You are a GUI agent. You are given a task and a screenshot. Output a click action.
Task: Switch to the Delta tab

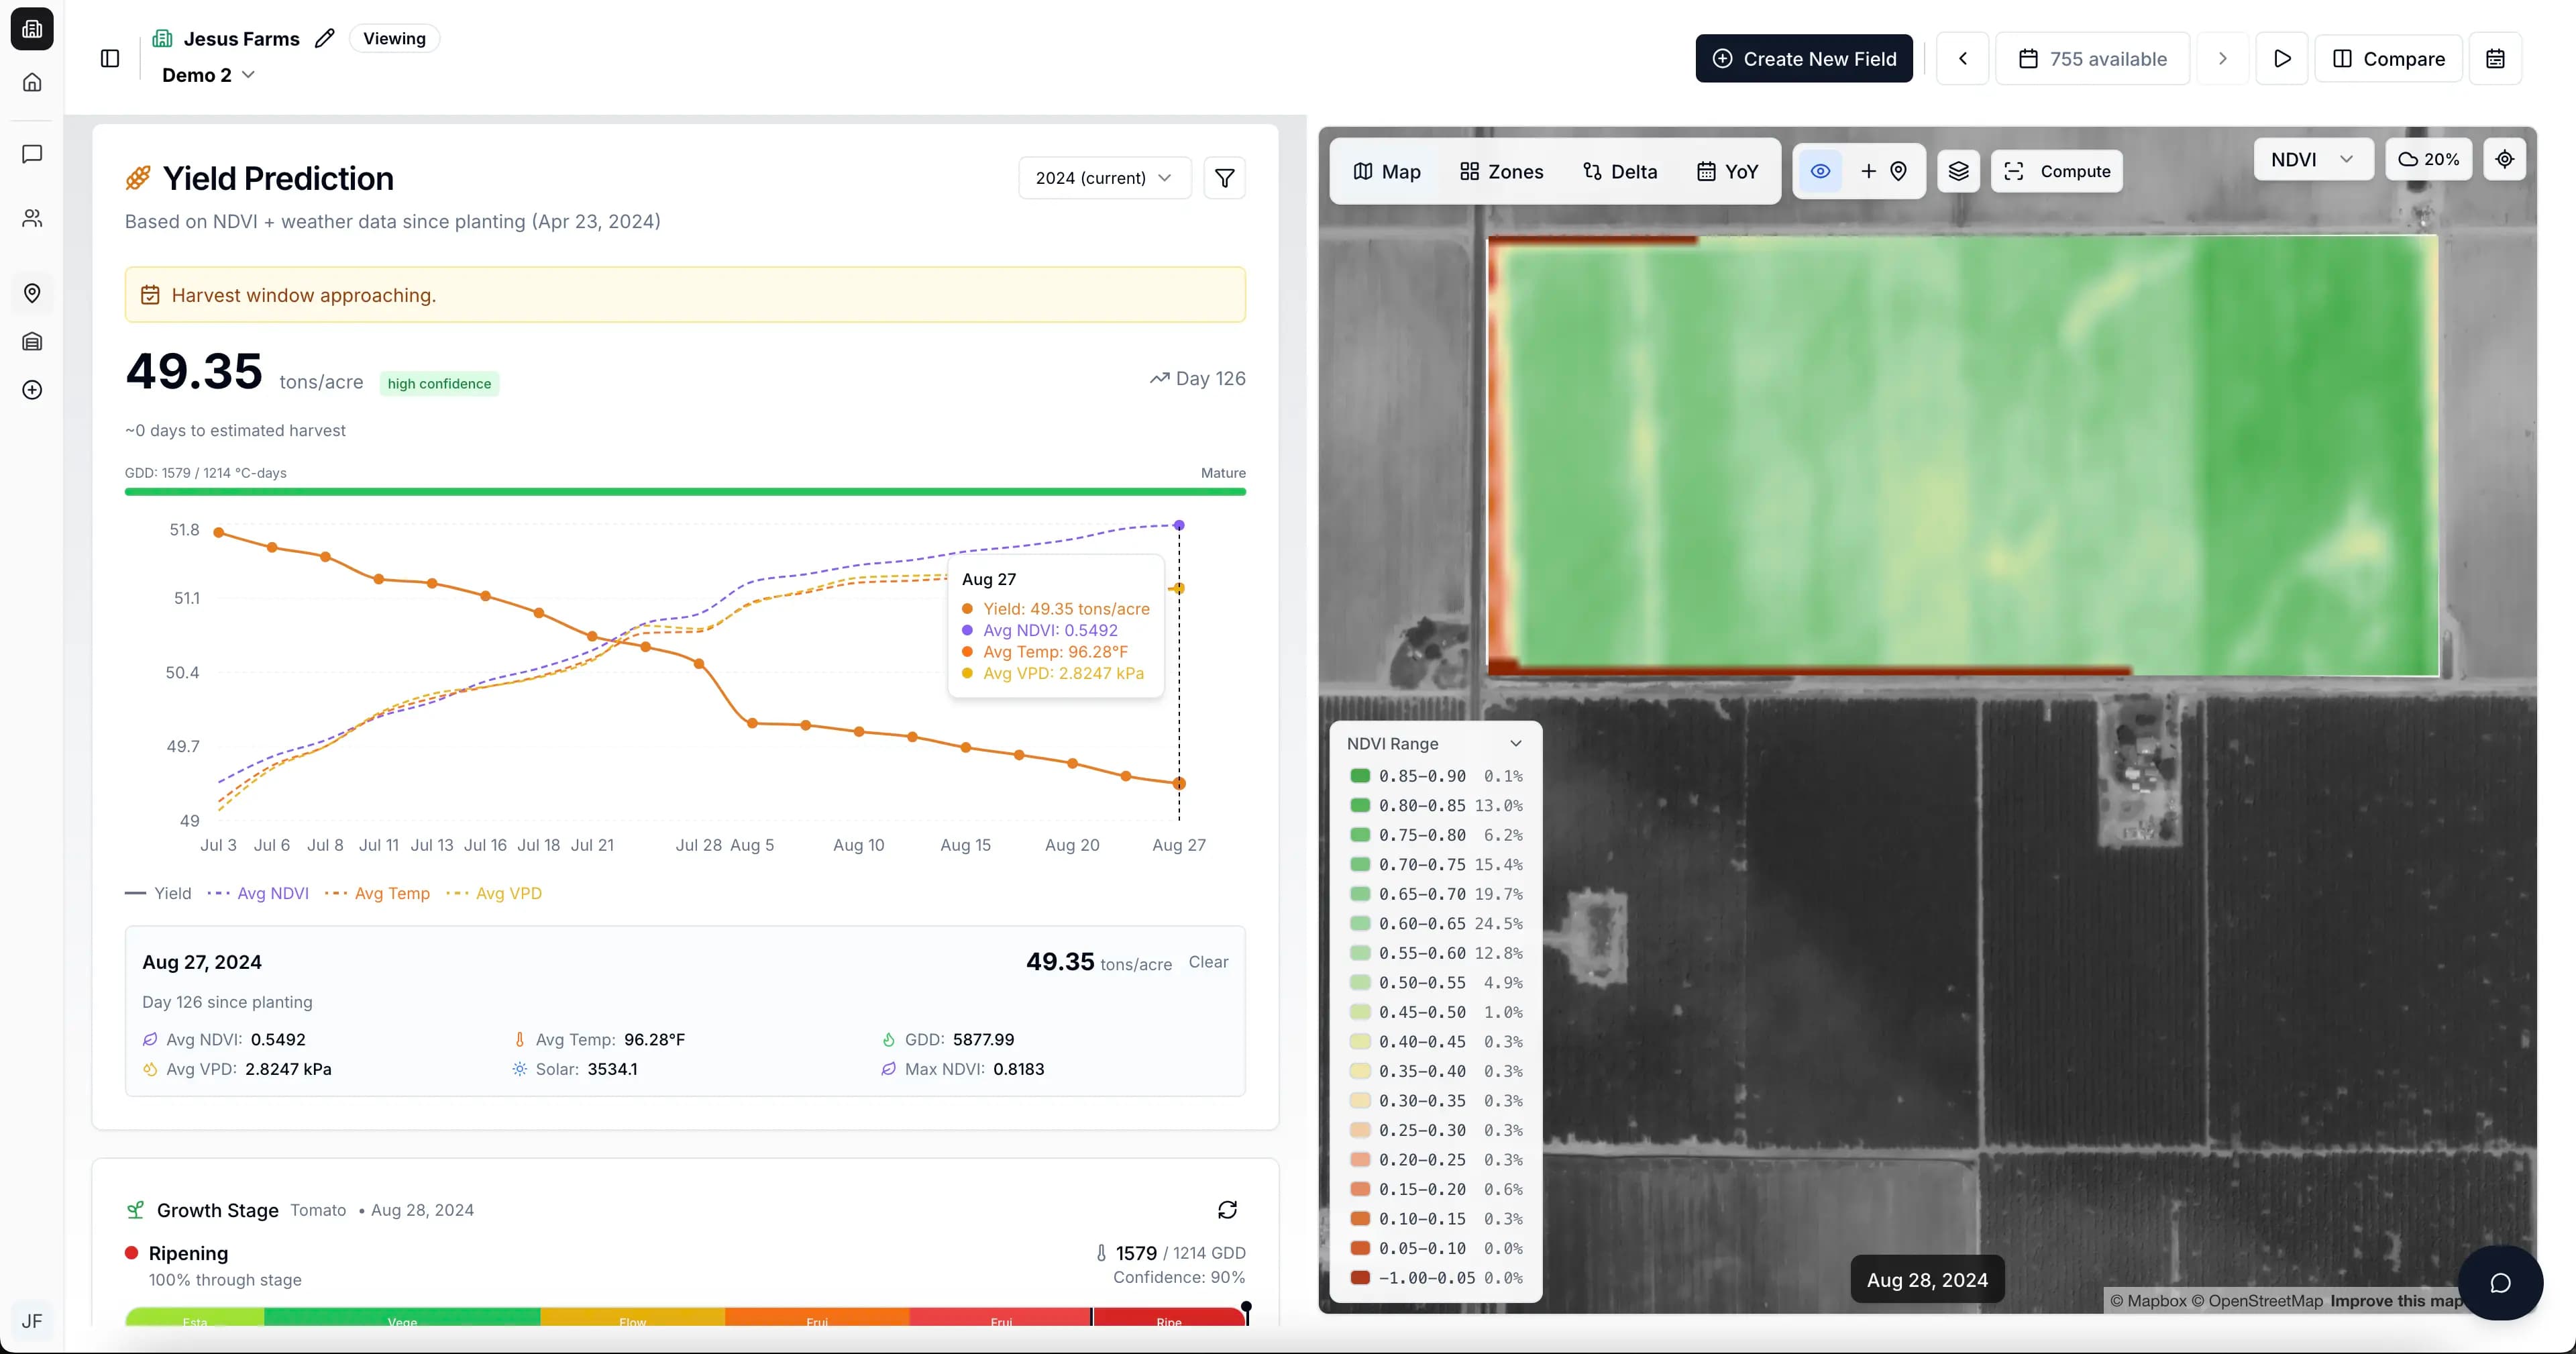(x=1620, y=171)
